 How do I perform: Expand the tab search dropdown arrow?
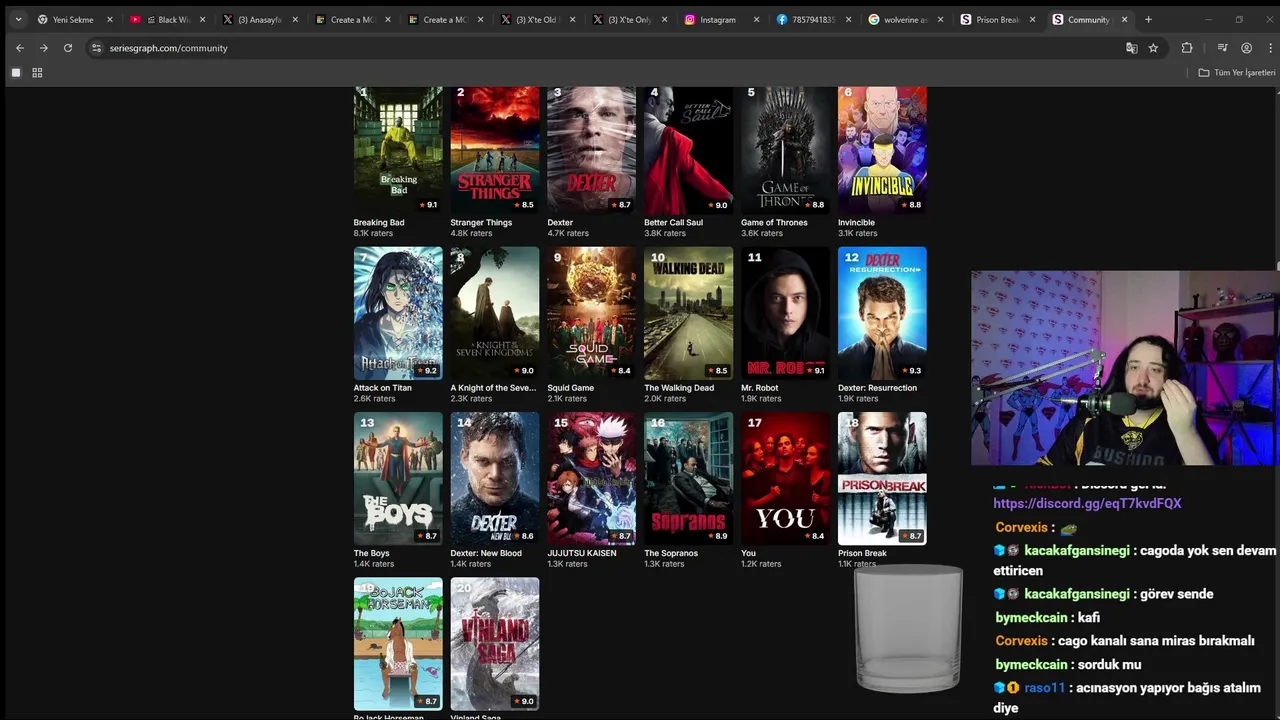18,19
